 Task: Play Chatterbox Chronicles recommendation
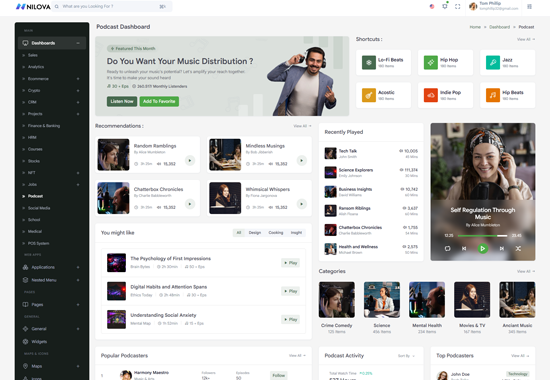pos(190,204)
